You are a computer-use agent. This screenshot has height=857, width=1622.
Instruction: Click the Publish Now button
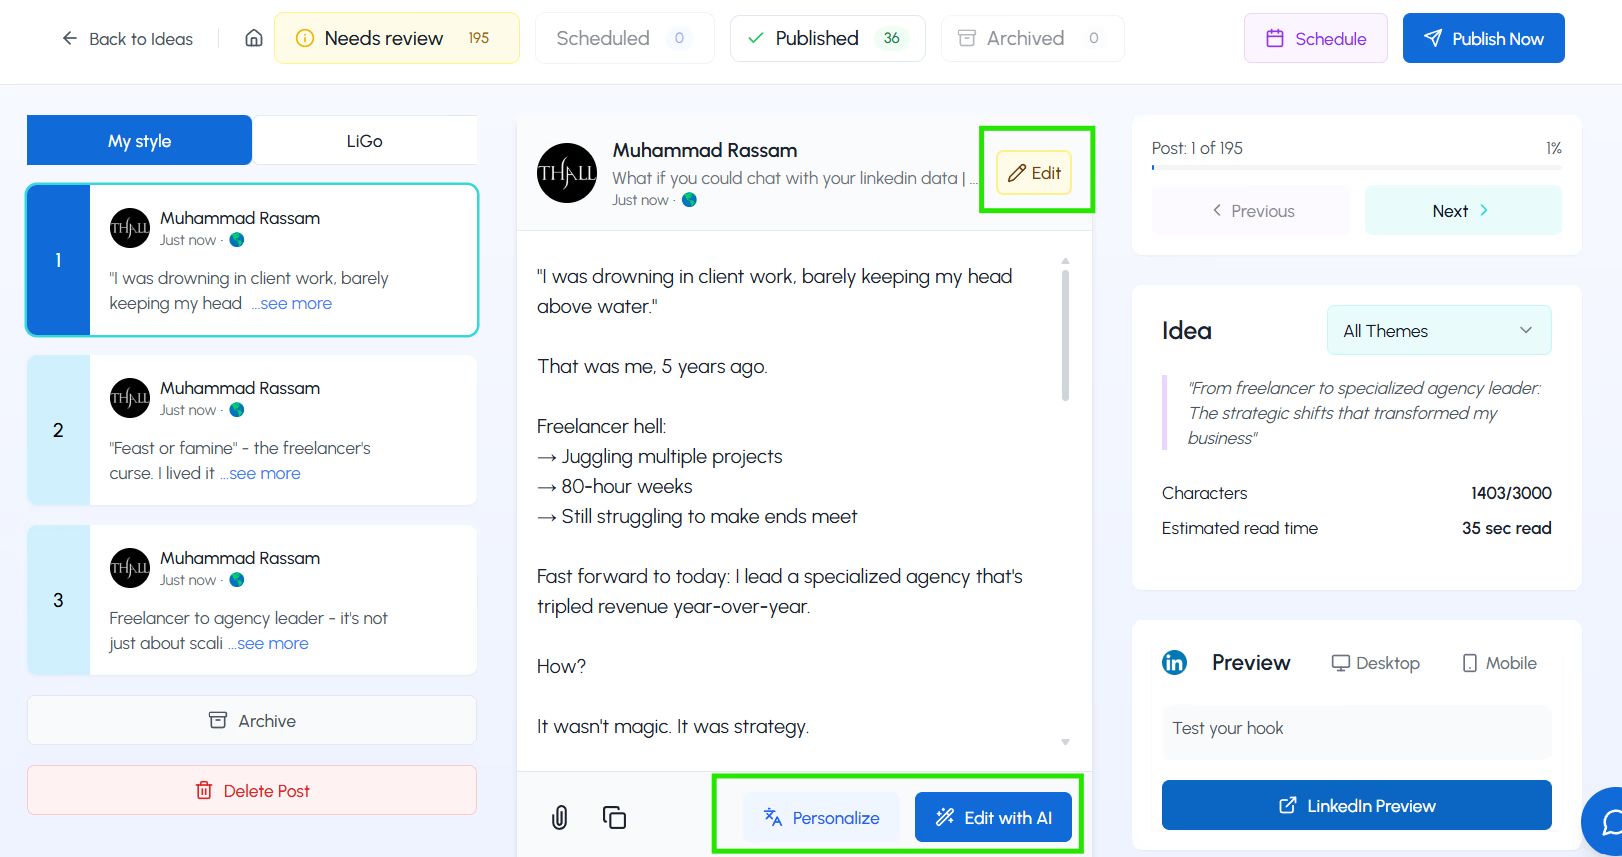point(1483,39)
